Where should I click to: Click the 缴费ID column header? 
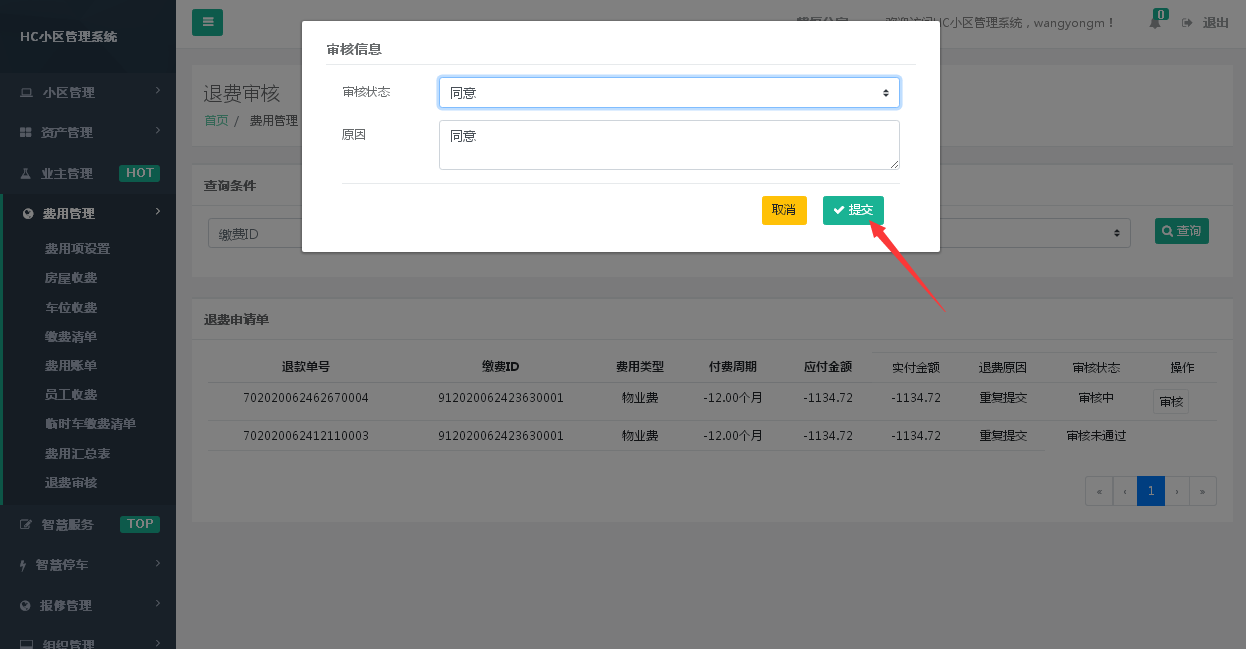[500, 367]
